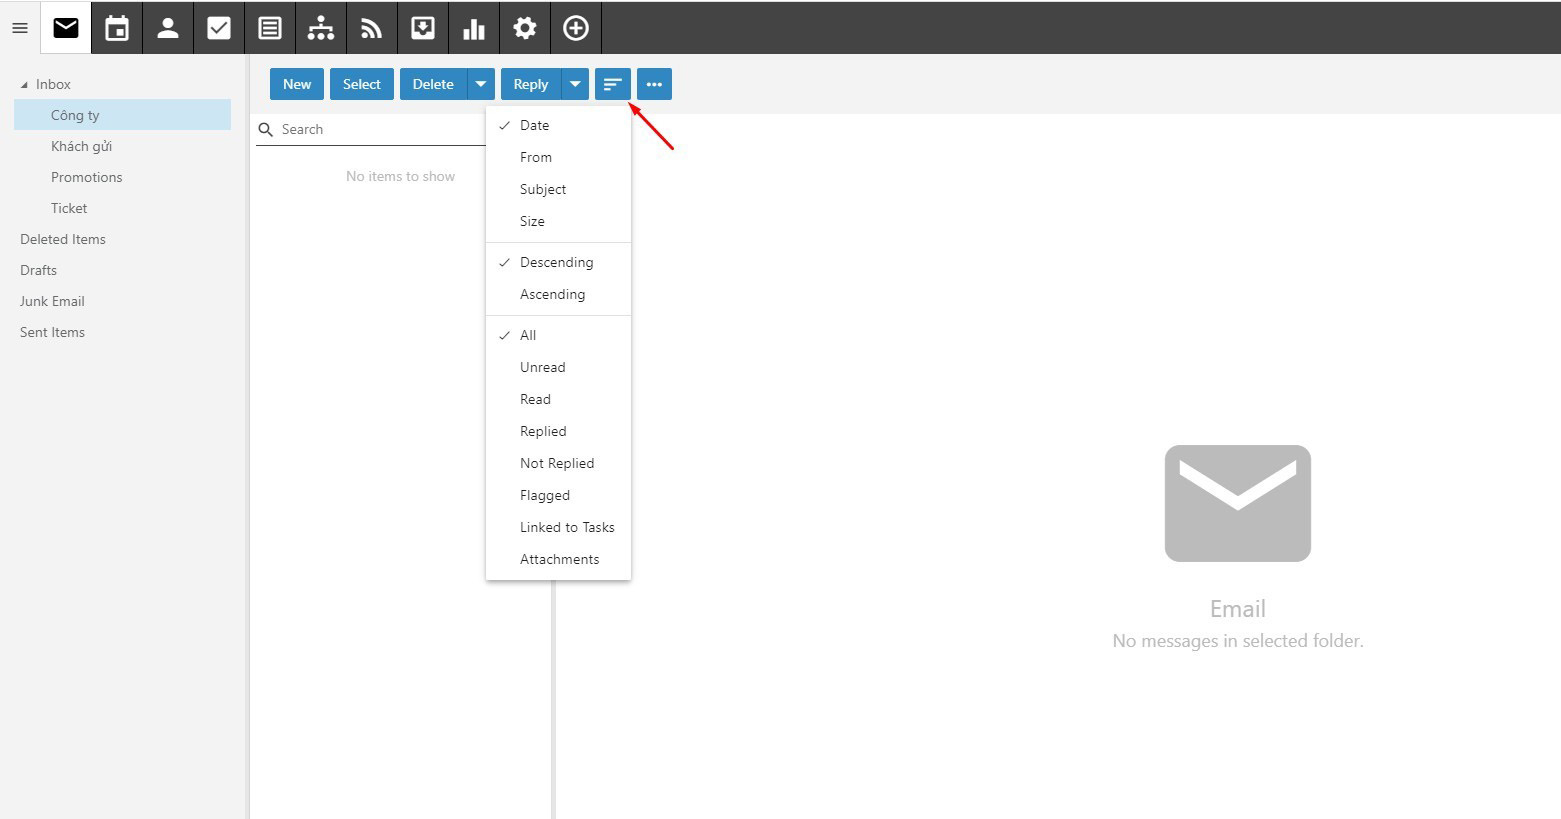Open the Settings gear icon
This screenshot has height=819, width=1561.
coord(525,28)
